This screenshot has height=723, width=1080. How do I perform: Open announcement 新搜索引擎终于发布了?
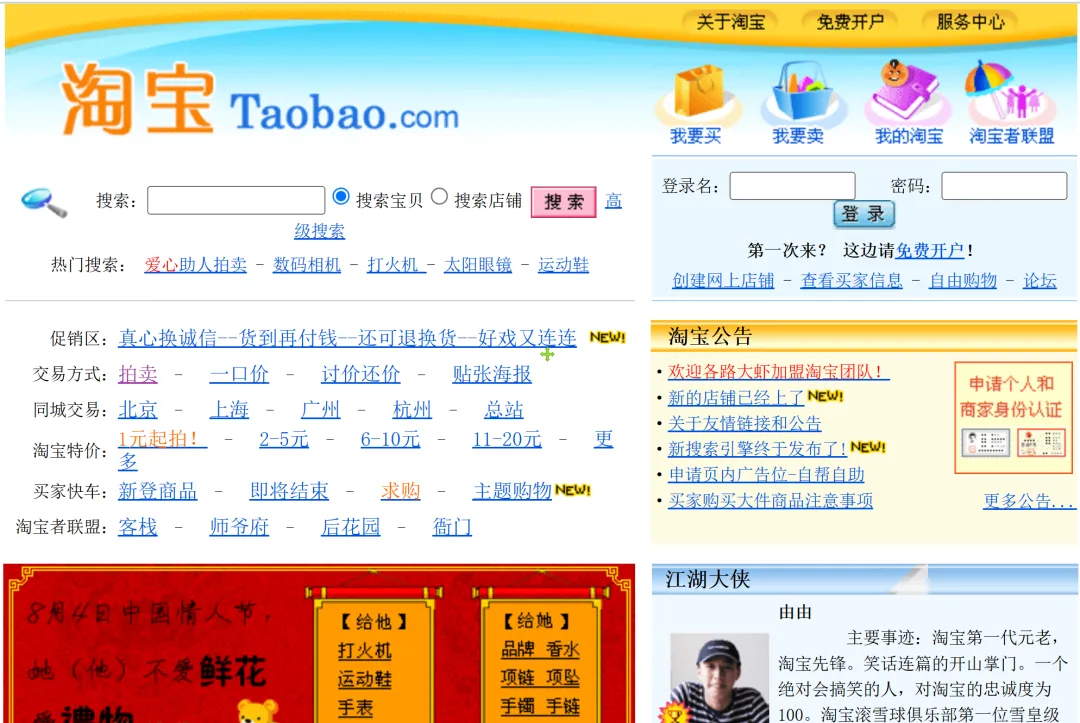click(x=757, y=449)
